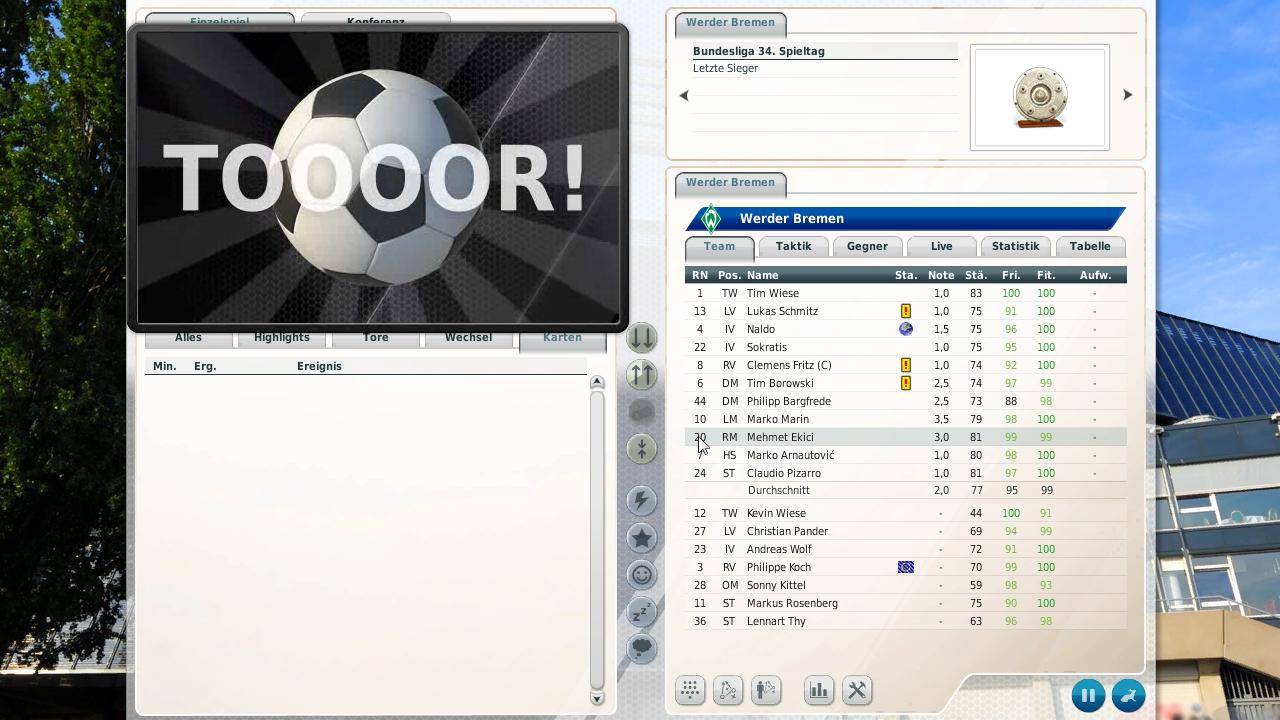Image resolution: width=1280 pixels, height=720 pixels.
Task: Select player Philipp Bargfrede row
Action: pyautogui.click(x=906, y=401)
